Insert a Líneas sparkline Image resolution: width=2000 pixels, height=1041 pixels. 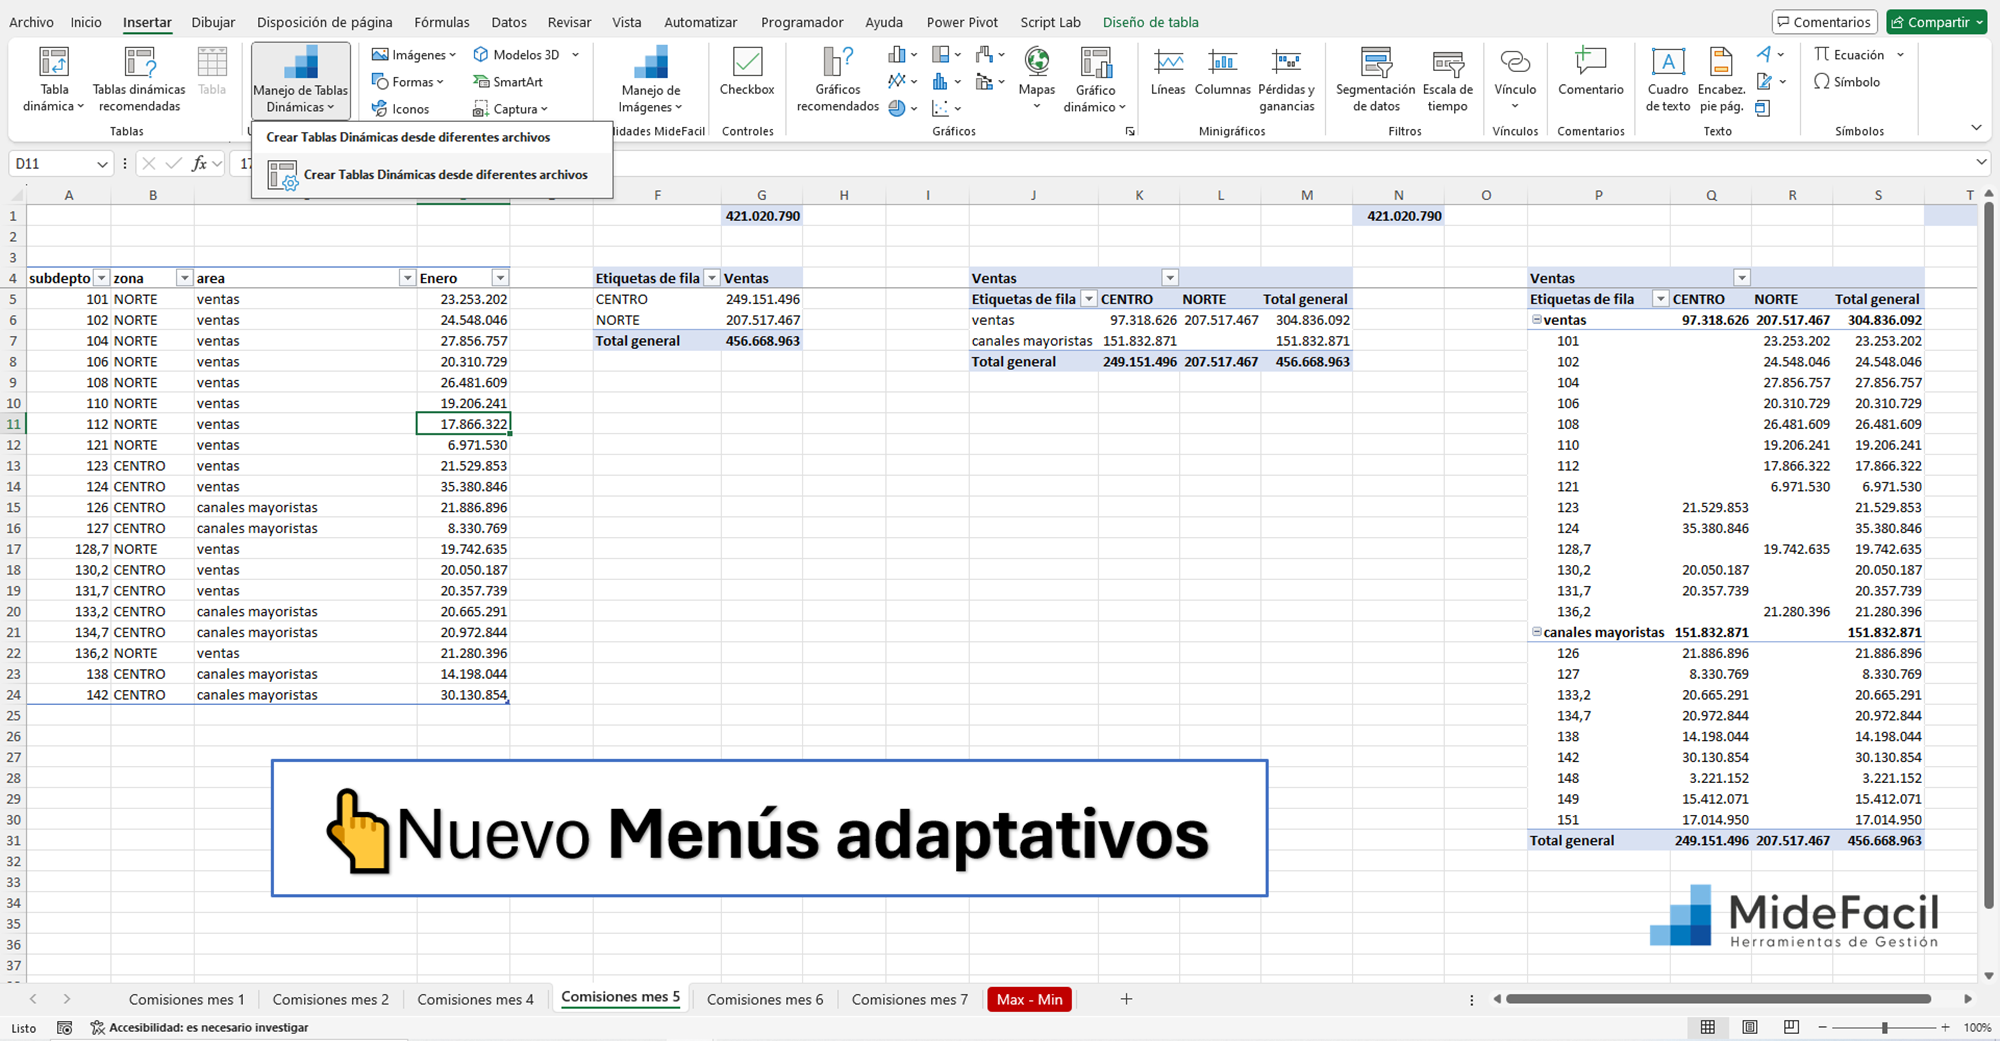(1168, 72)
